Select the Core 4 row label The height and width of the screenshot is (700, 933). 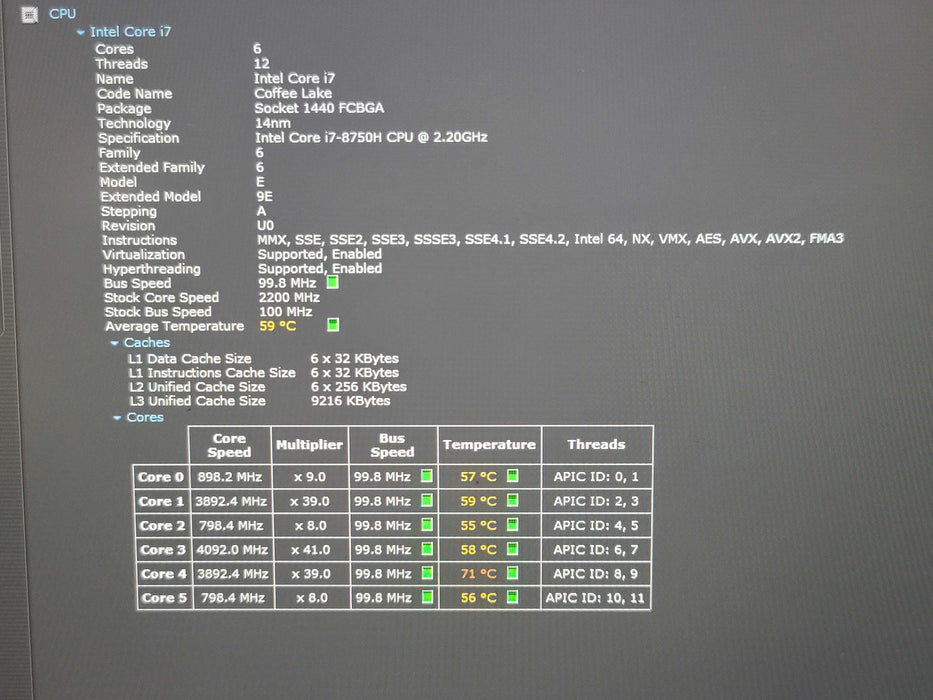pyautogui.click(x=164, y=574)
